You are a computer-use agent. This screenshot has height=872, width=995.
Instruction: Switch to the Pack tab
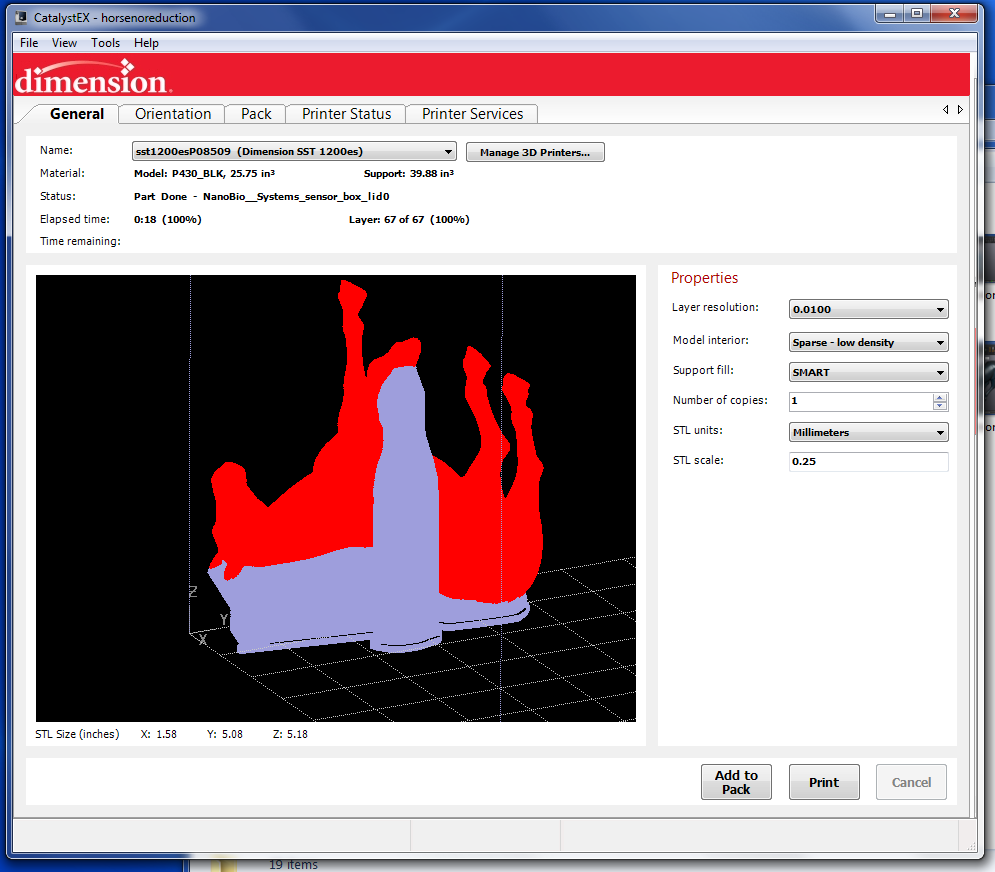(256, 114)
